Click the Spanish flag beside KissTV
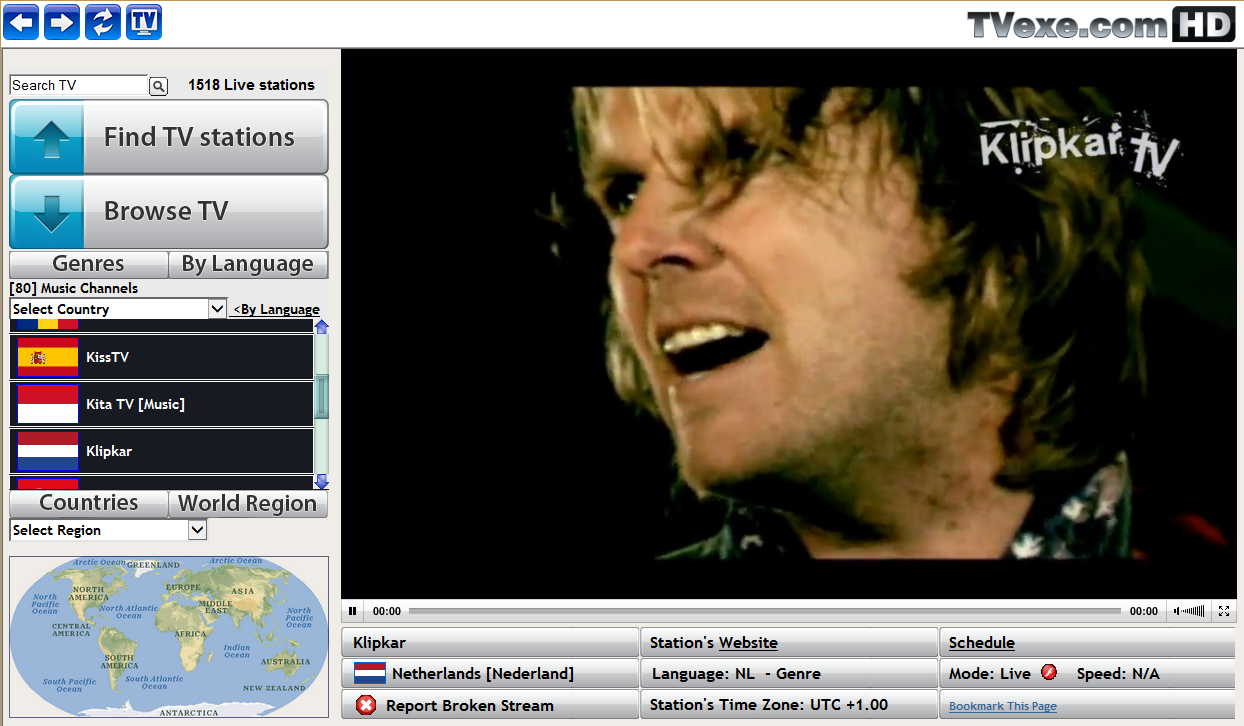The image size is (1244, 726). pos(48,357)
